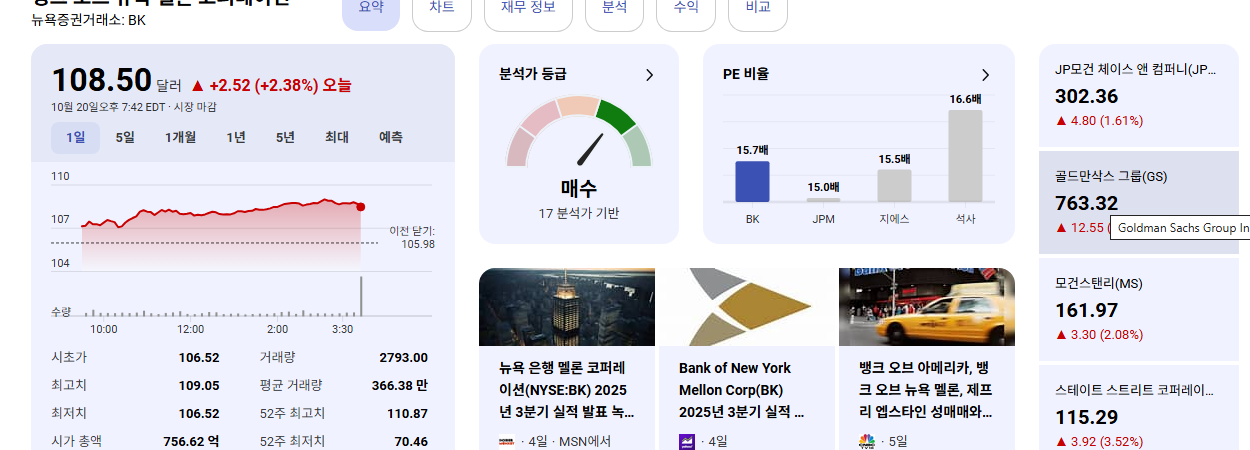Open JP모건 체이스 앤 컴퍼니 stock card
The image size is (1250, 450).
tap(1139, 94)
